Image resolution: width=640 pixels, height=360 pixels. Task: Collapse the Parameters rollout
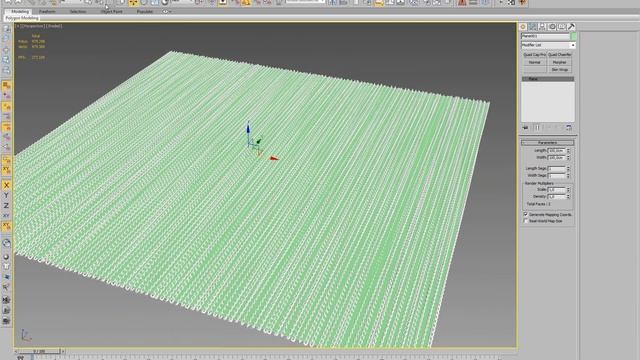click(x=548, y=143)
